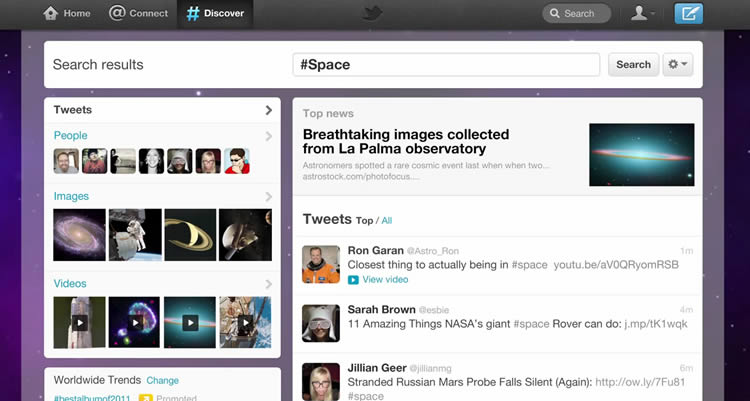The height and width of the screenshot is (401, 750).
Task: Compose a new tweet
Action: point(689,13)
